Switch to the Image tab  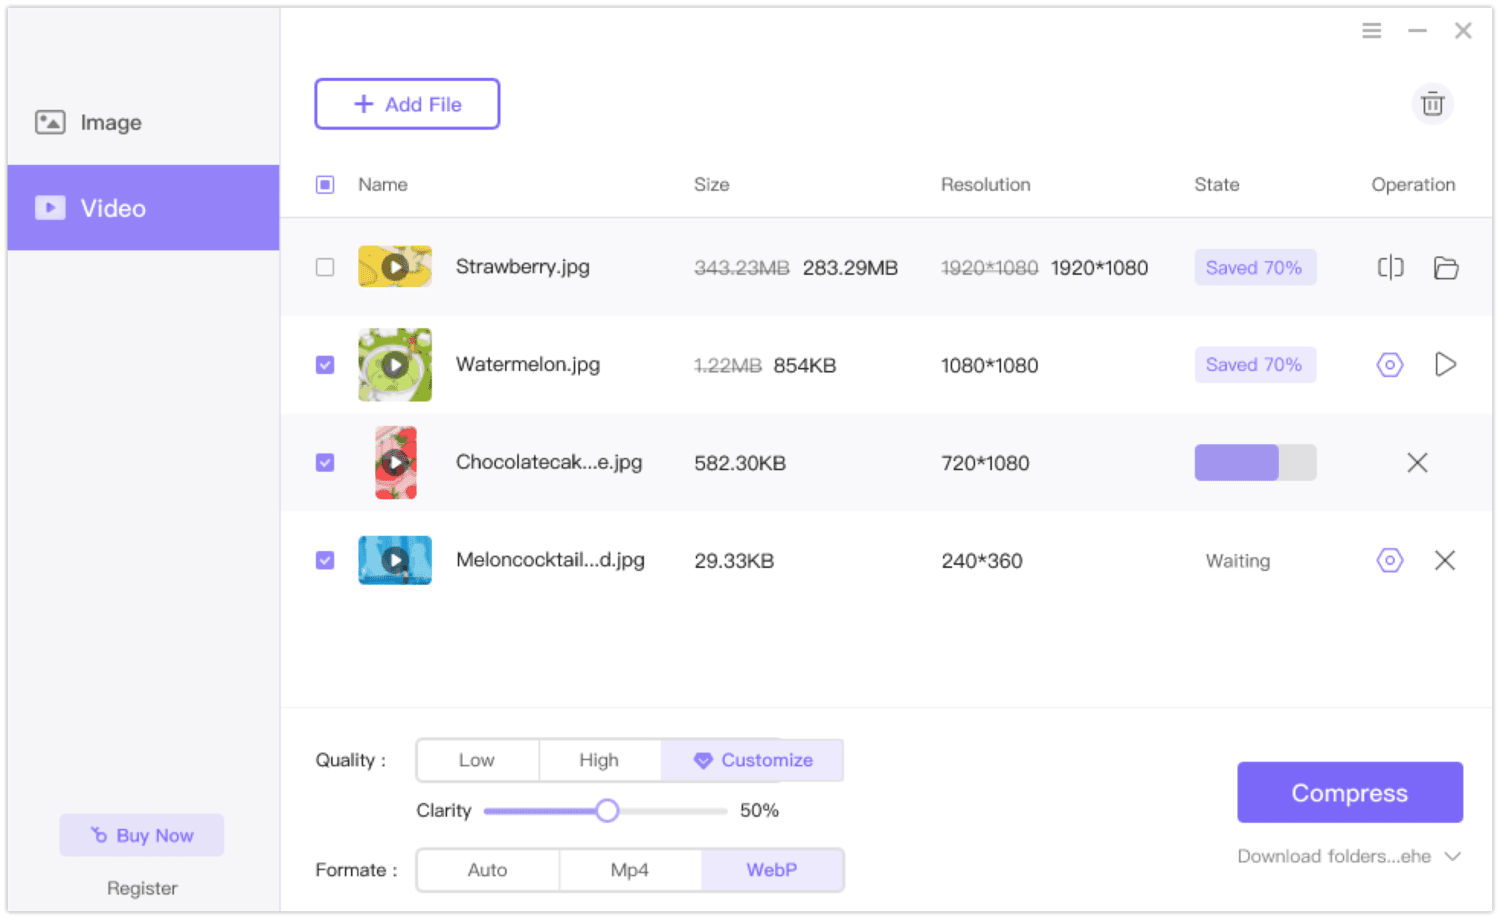click(110, 123)
